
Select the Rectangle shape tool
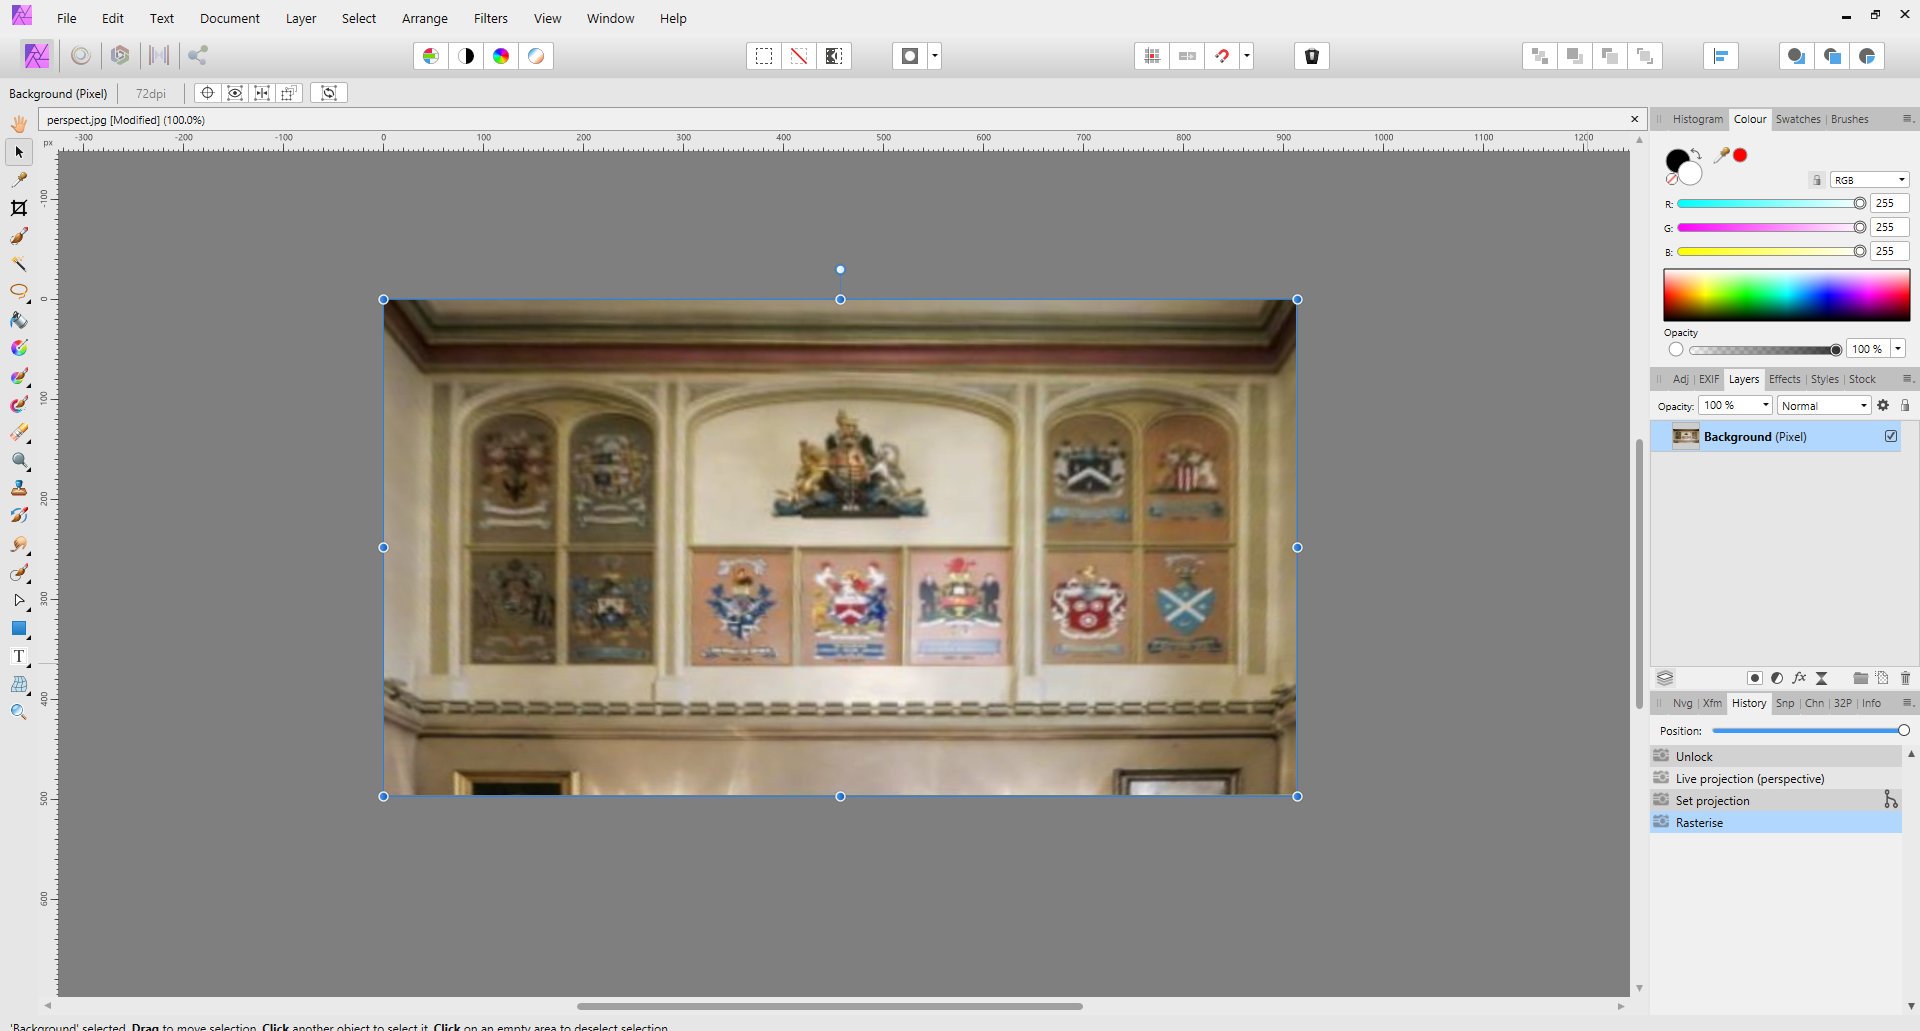[x=19, y=628]
